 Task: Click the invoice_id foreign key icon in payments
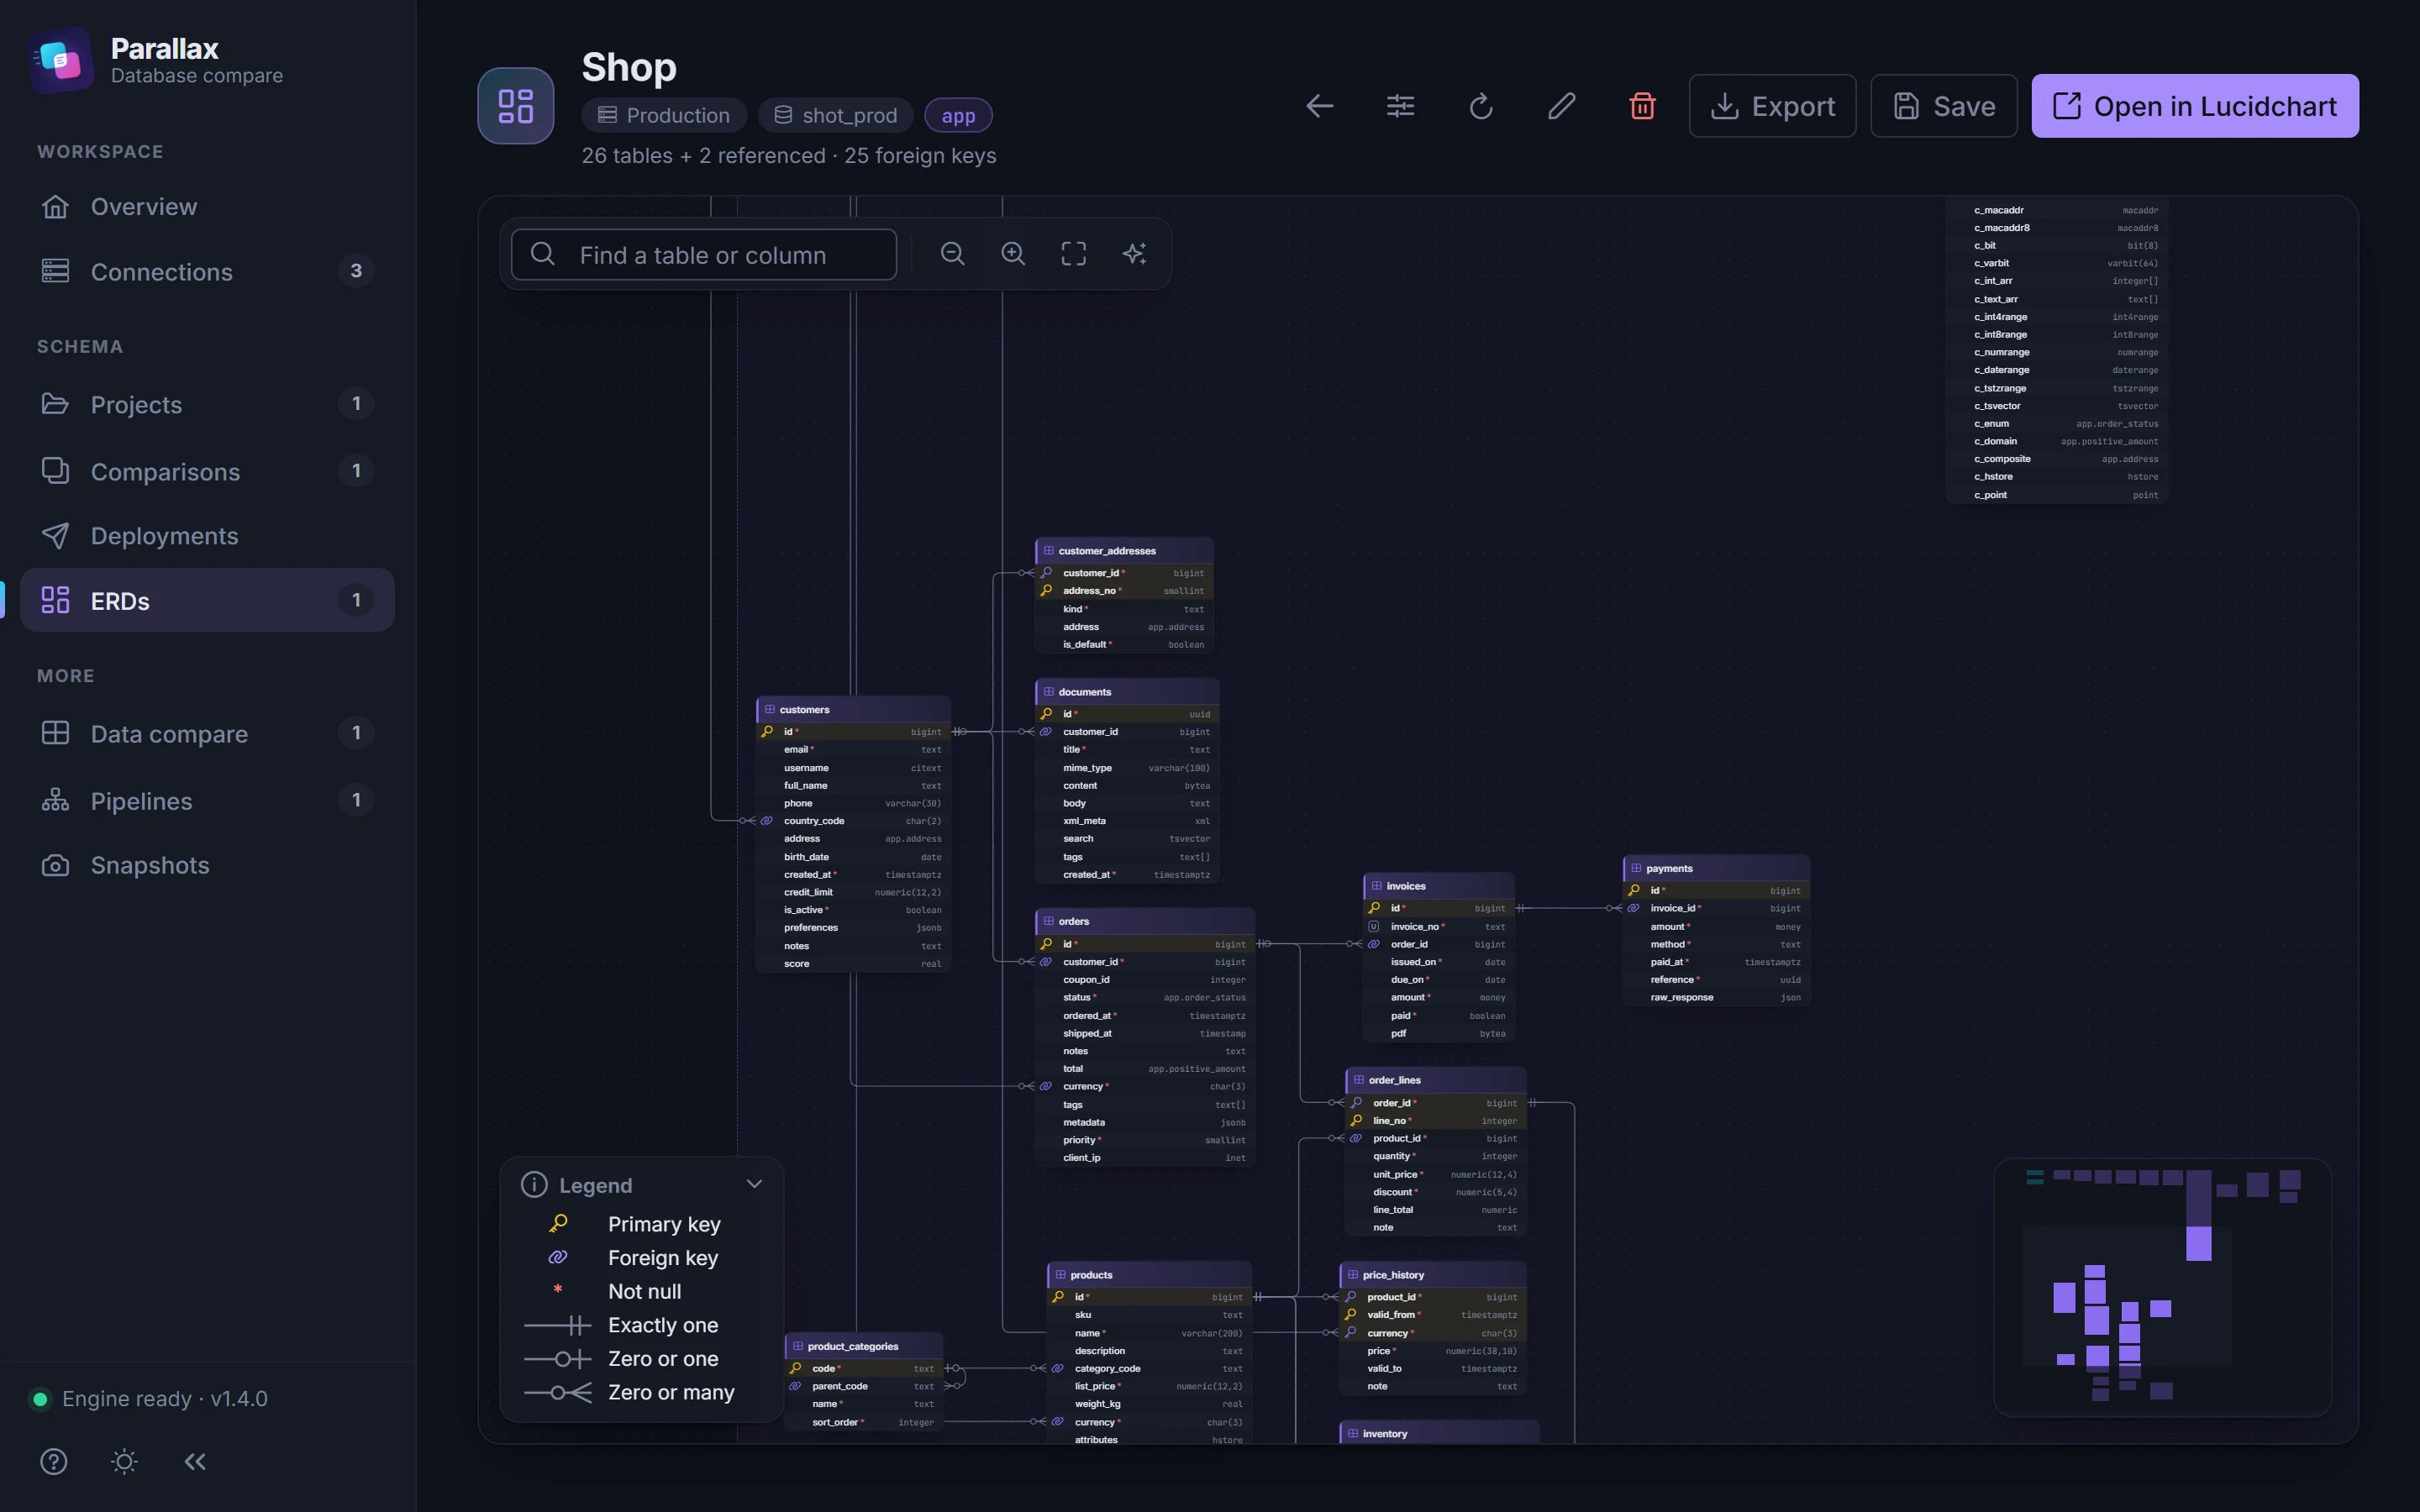click(1634, 909)
